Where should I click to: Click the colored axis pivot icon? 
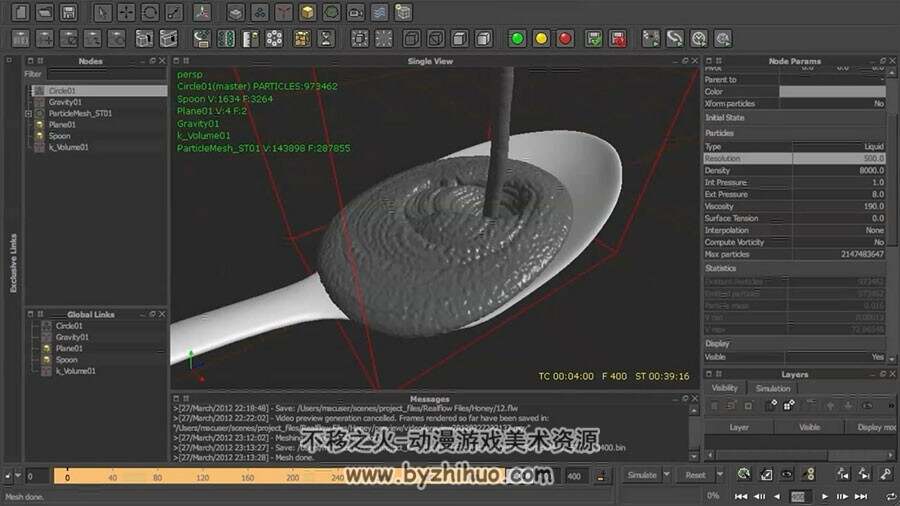click(x=202, y=12)
